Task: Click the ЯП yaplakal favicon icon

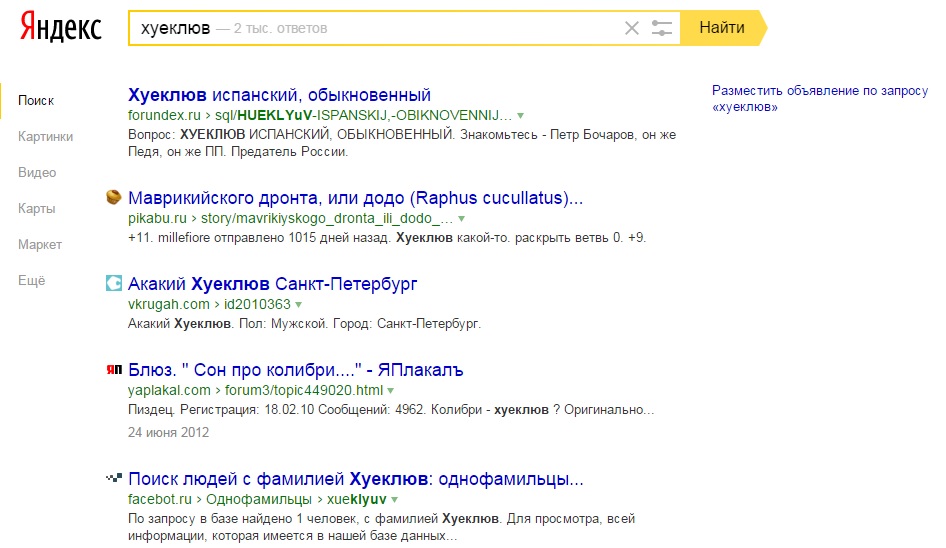Action: tap(113, 369)
